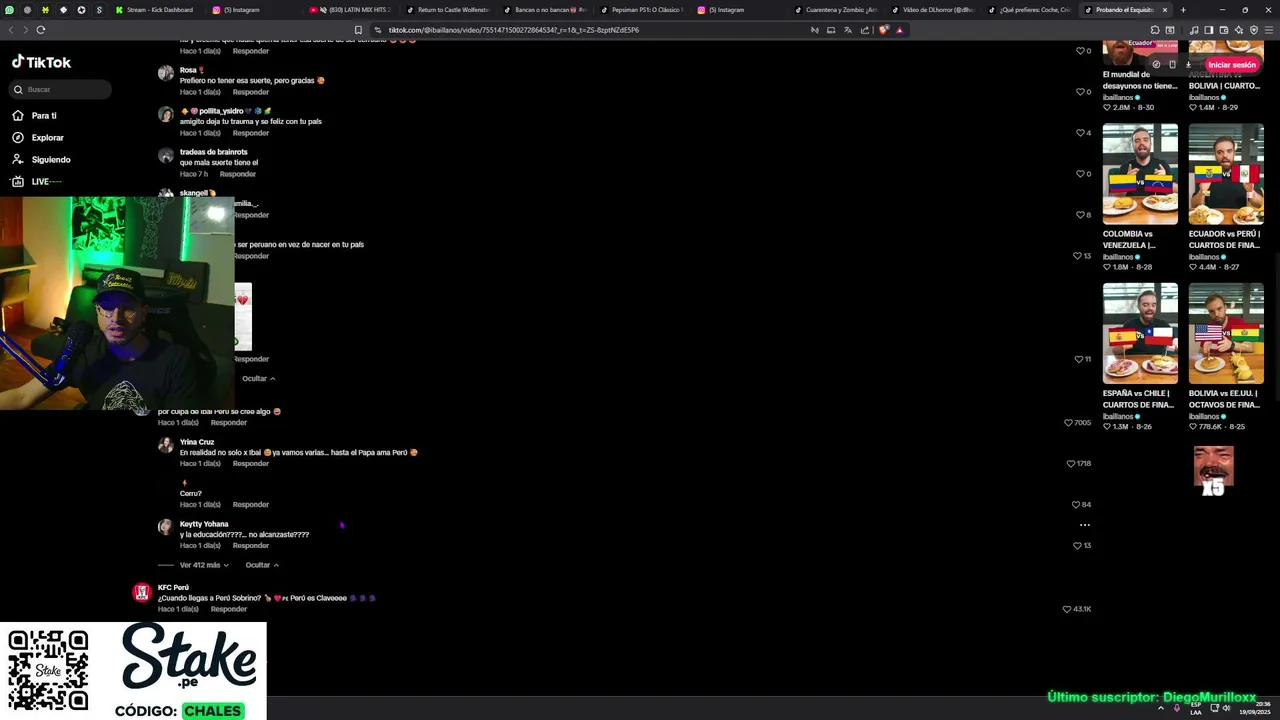Image resolution: width=1280 pixels, height=720 pixels.
Task: Close the Probando el Exquisito tab
Action: [1164, 10]
